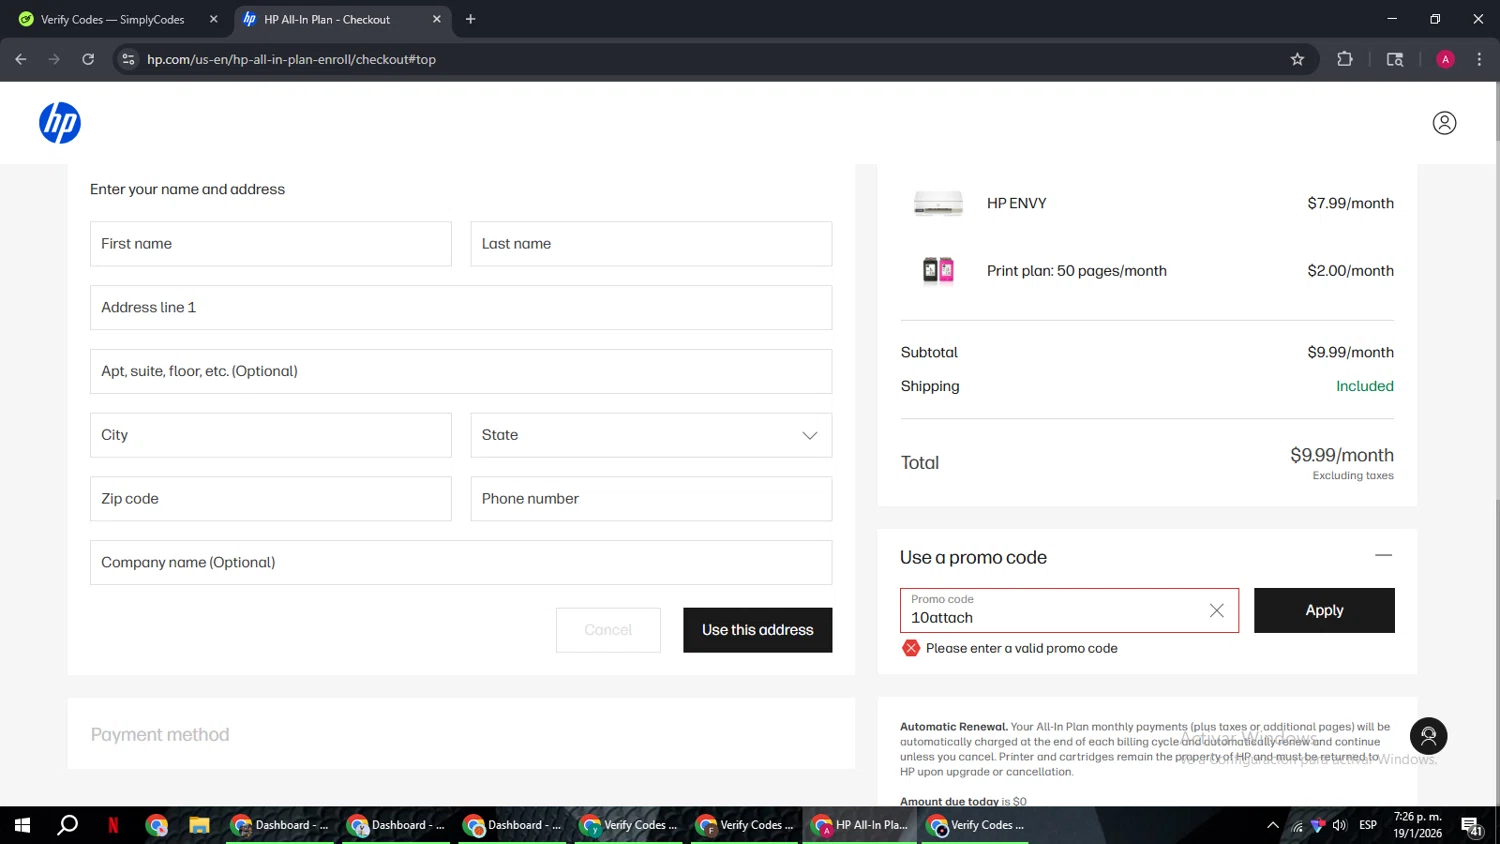The image size is (1500, 844).
Task: Click the browser address bar URL
Action: [291, 59]
